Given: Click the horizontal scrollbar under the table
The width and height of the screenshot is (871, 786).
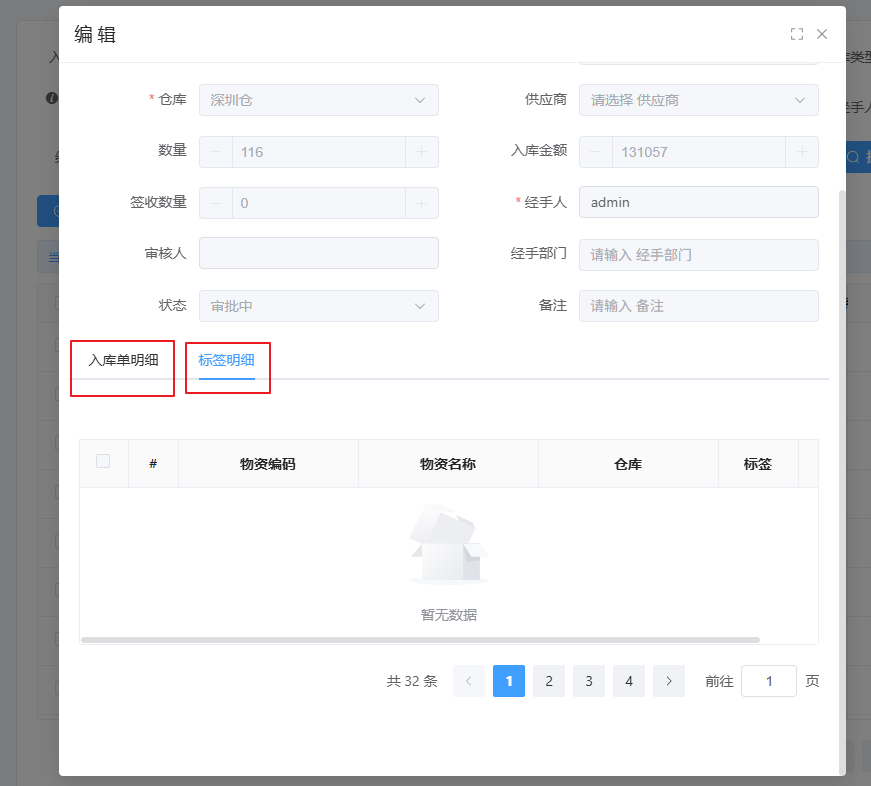Looking at the screenshot, I should click(420, 639).
